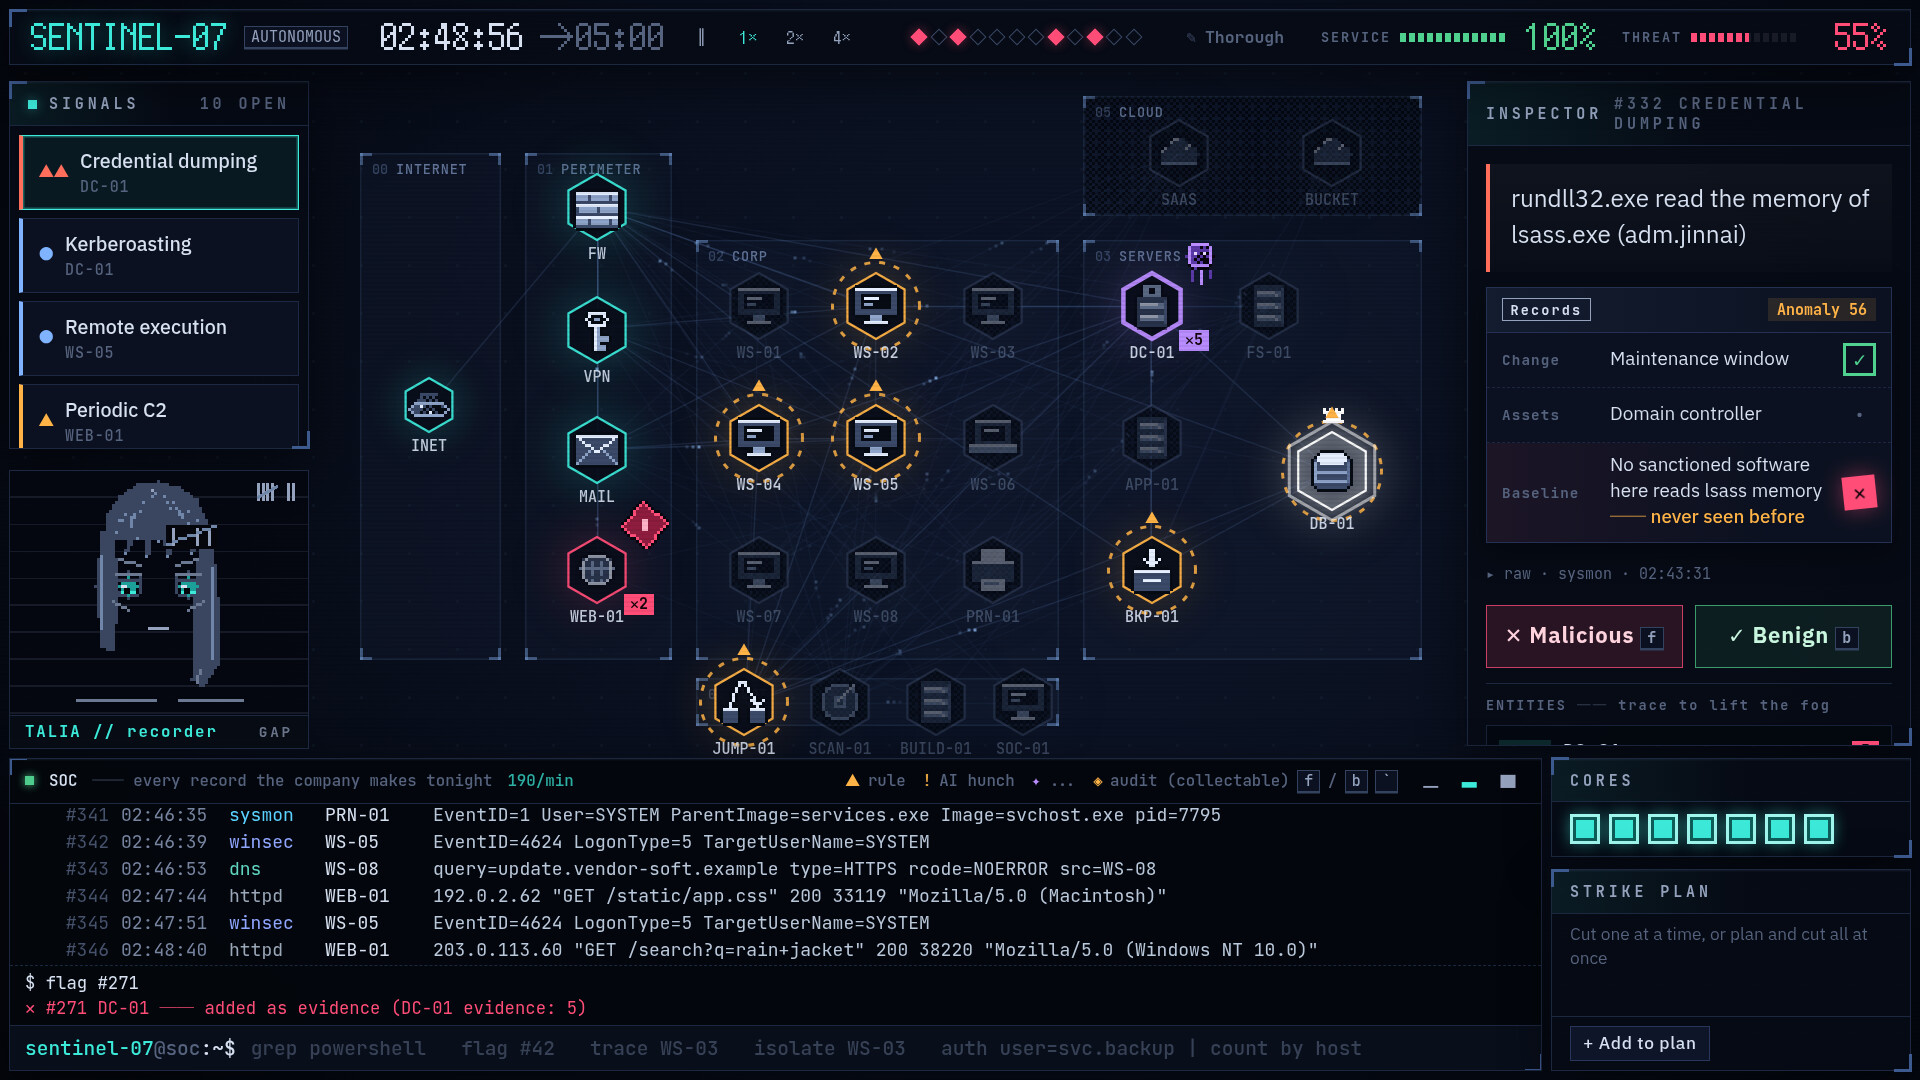The width and height of the screenshot is (1920, 1080).
Task: Open the Periodic C2 signal
Action: 159,418
